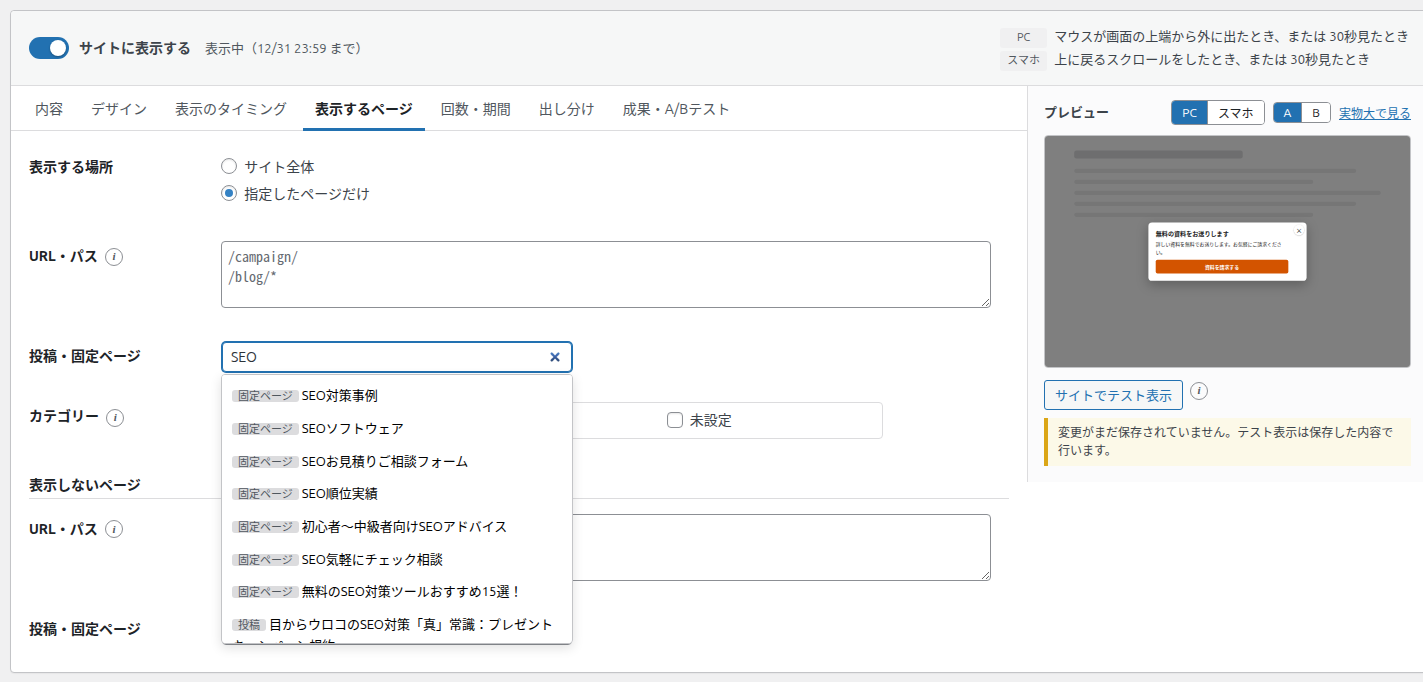
Task: Switch preview to PC mode
Action: point(1189,113)
